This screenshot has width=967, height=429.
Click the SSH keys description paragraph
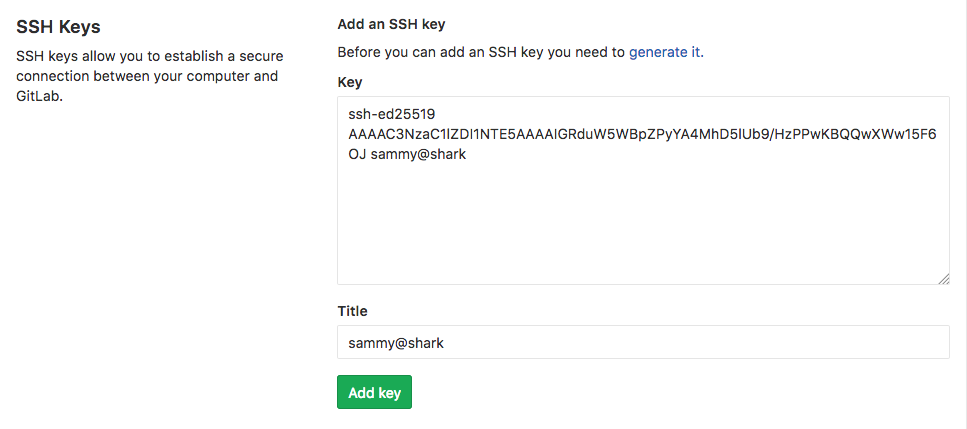pyautogui.click(x=147, y=76)
